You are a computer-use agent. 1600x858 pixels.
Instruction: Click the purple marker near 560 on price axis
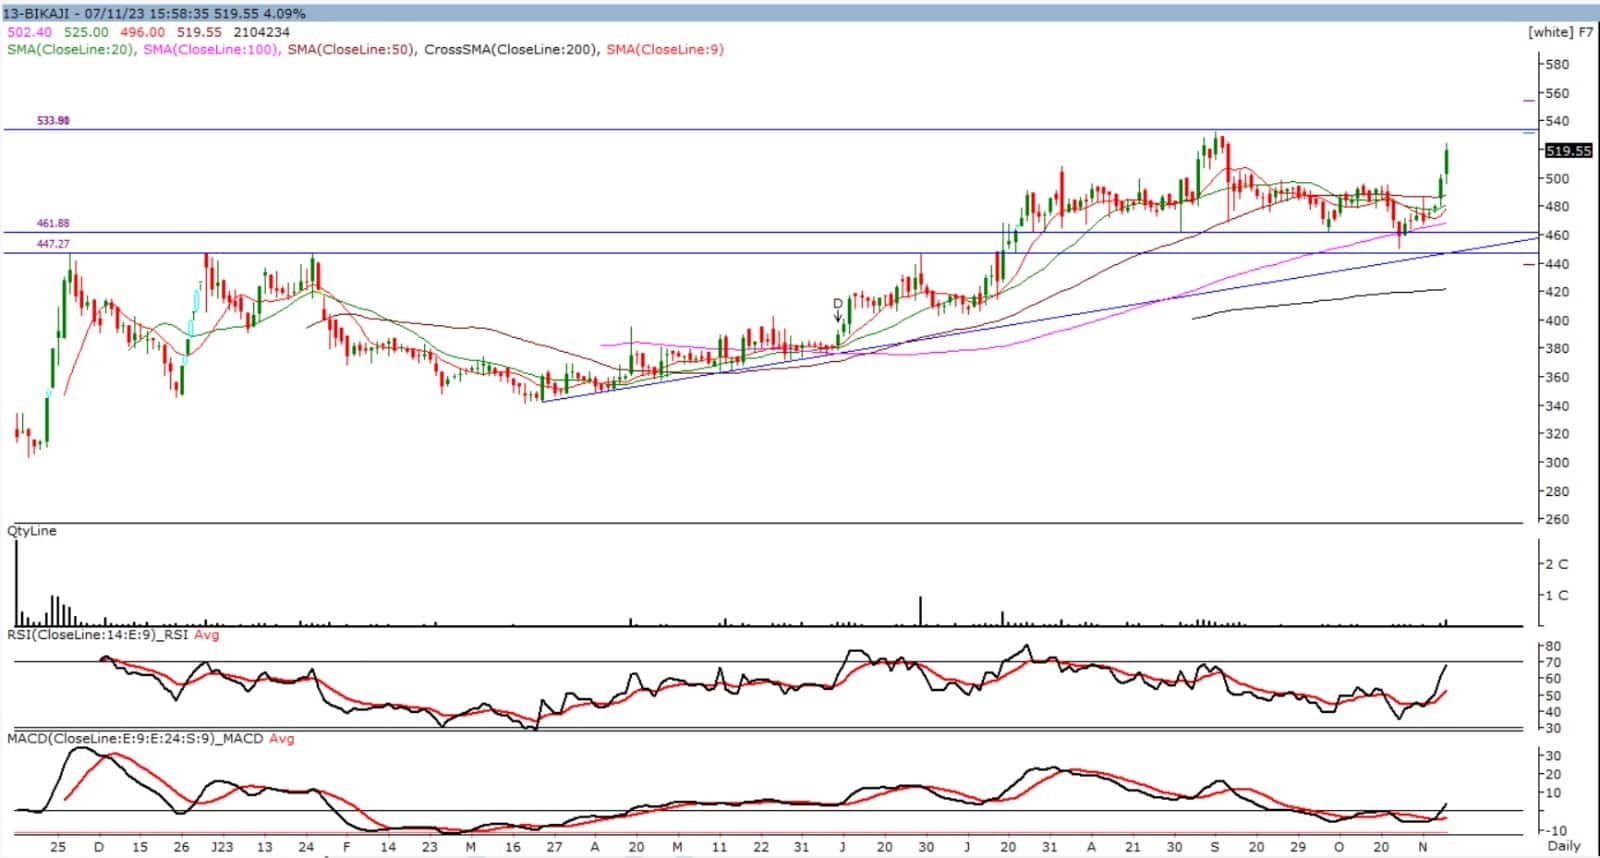[x=1527, y=100]
